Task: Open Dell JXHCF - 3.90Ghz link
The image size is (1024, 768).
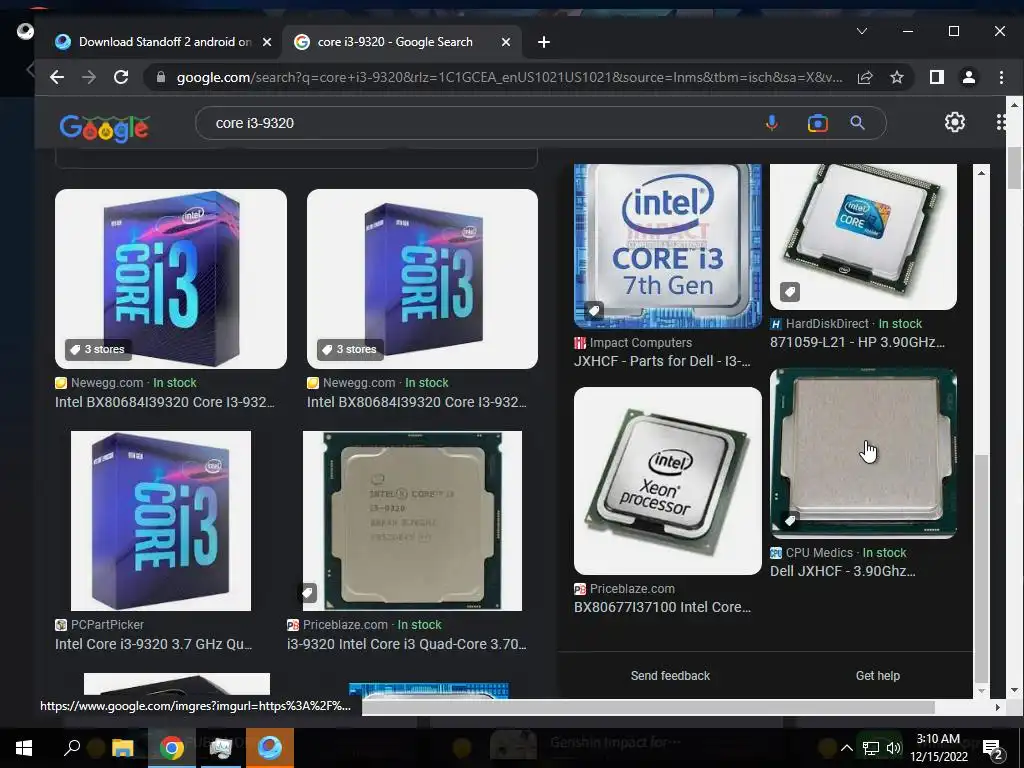Action: point(842,571)
